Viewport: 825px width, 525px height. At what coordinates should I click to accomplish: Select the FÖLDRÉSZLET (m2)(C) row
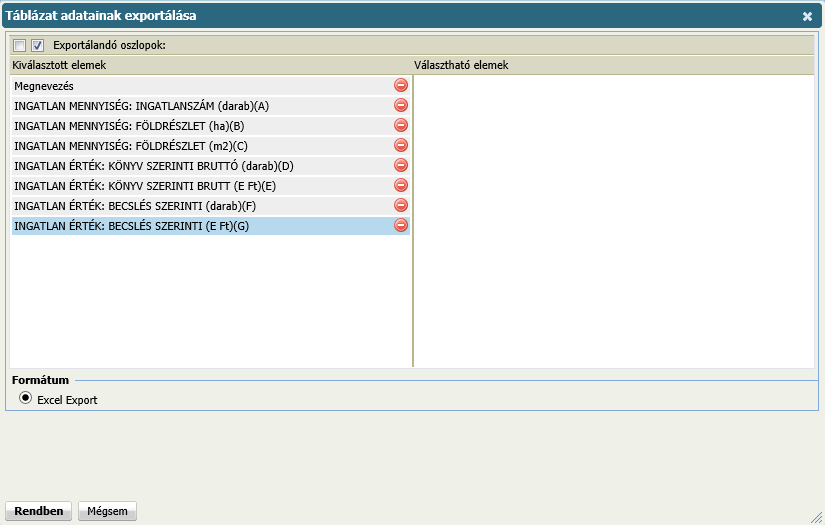(x=210, y=146)
